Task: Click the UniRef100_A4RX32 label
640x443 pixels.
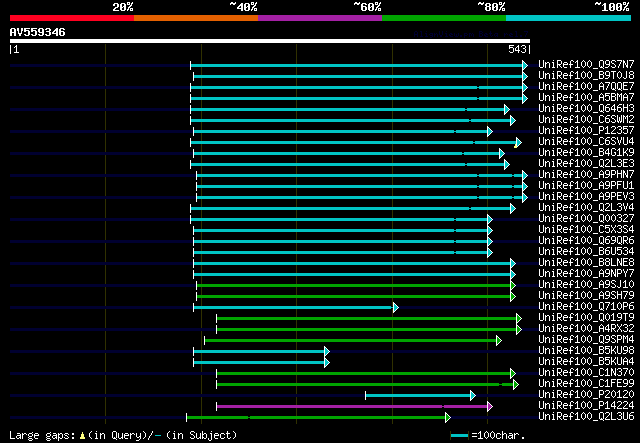Action: tap(586, 329)
